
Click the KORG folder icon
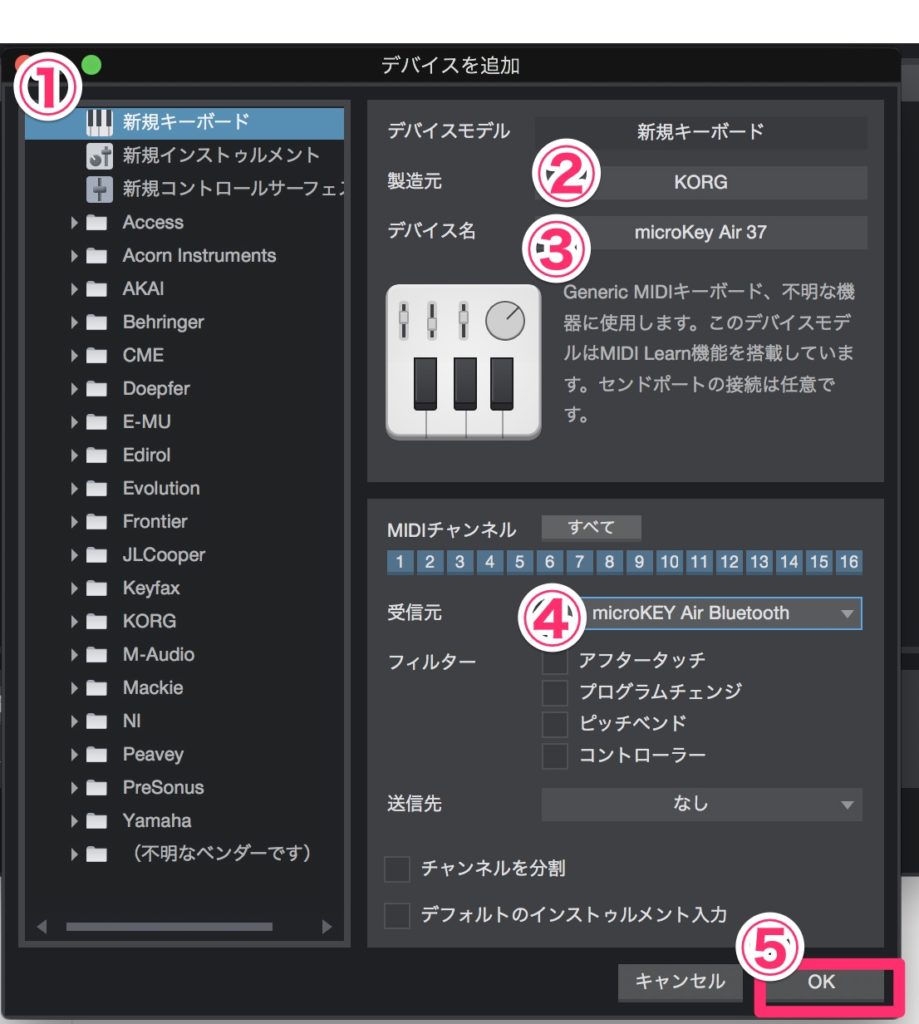[97, 621]
